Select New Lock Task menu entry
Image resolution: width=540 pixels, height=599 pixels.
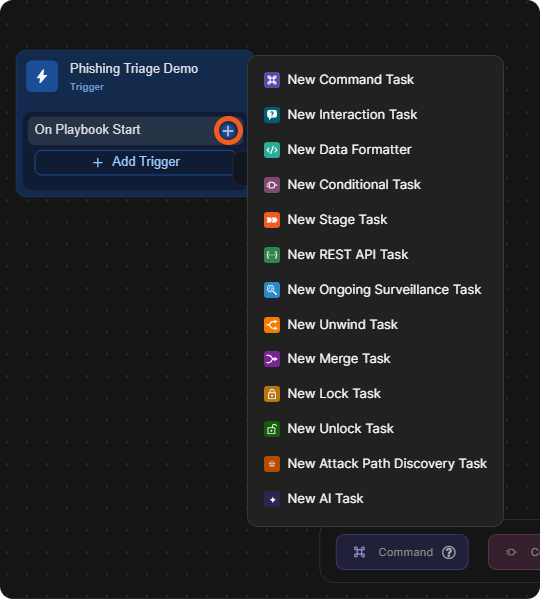point(375,394)
